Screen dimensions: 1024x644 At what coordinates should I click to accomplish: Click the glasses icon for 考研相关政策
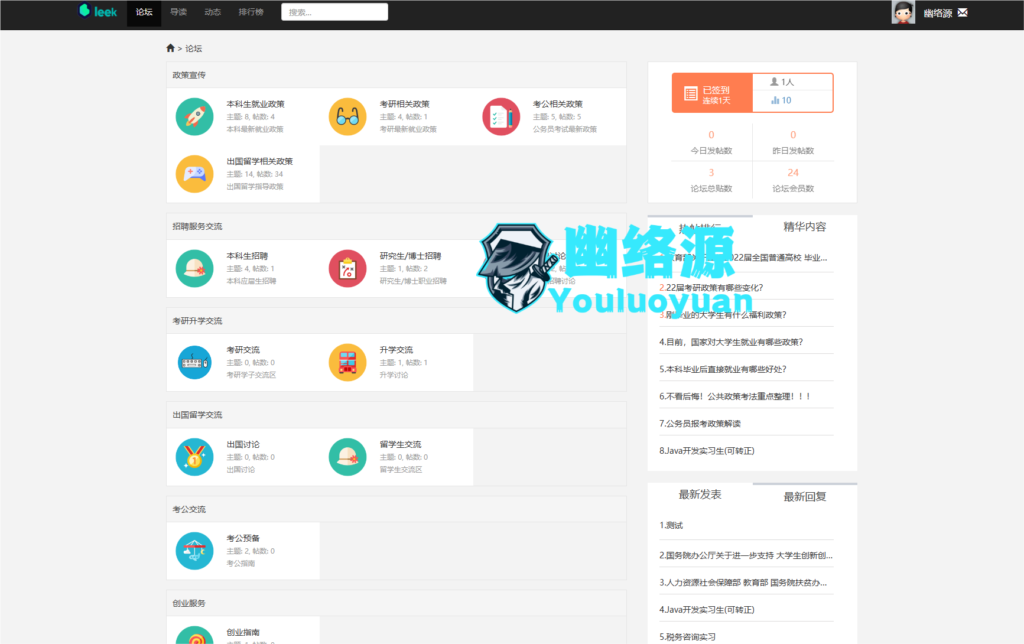pyautogui.click(x=347, y=116)
